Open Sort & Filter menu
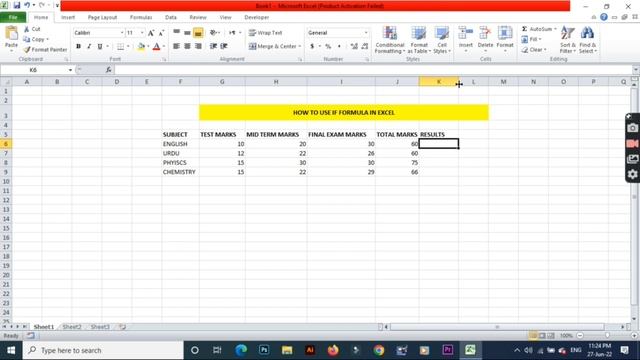Image resolution: width=640 pixels, height=360 pixels. [x=567, y=40]
